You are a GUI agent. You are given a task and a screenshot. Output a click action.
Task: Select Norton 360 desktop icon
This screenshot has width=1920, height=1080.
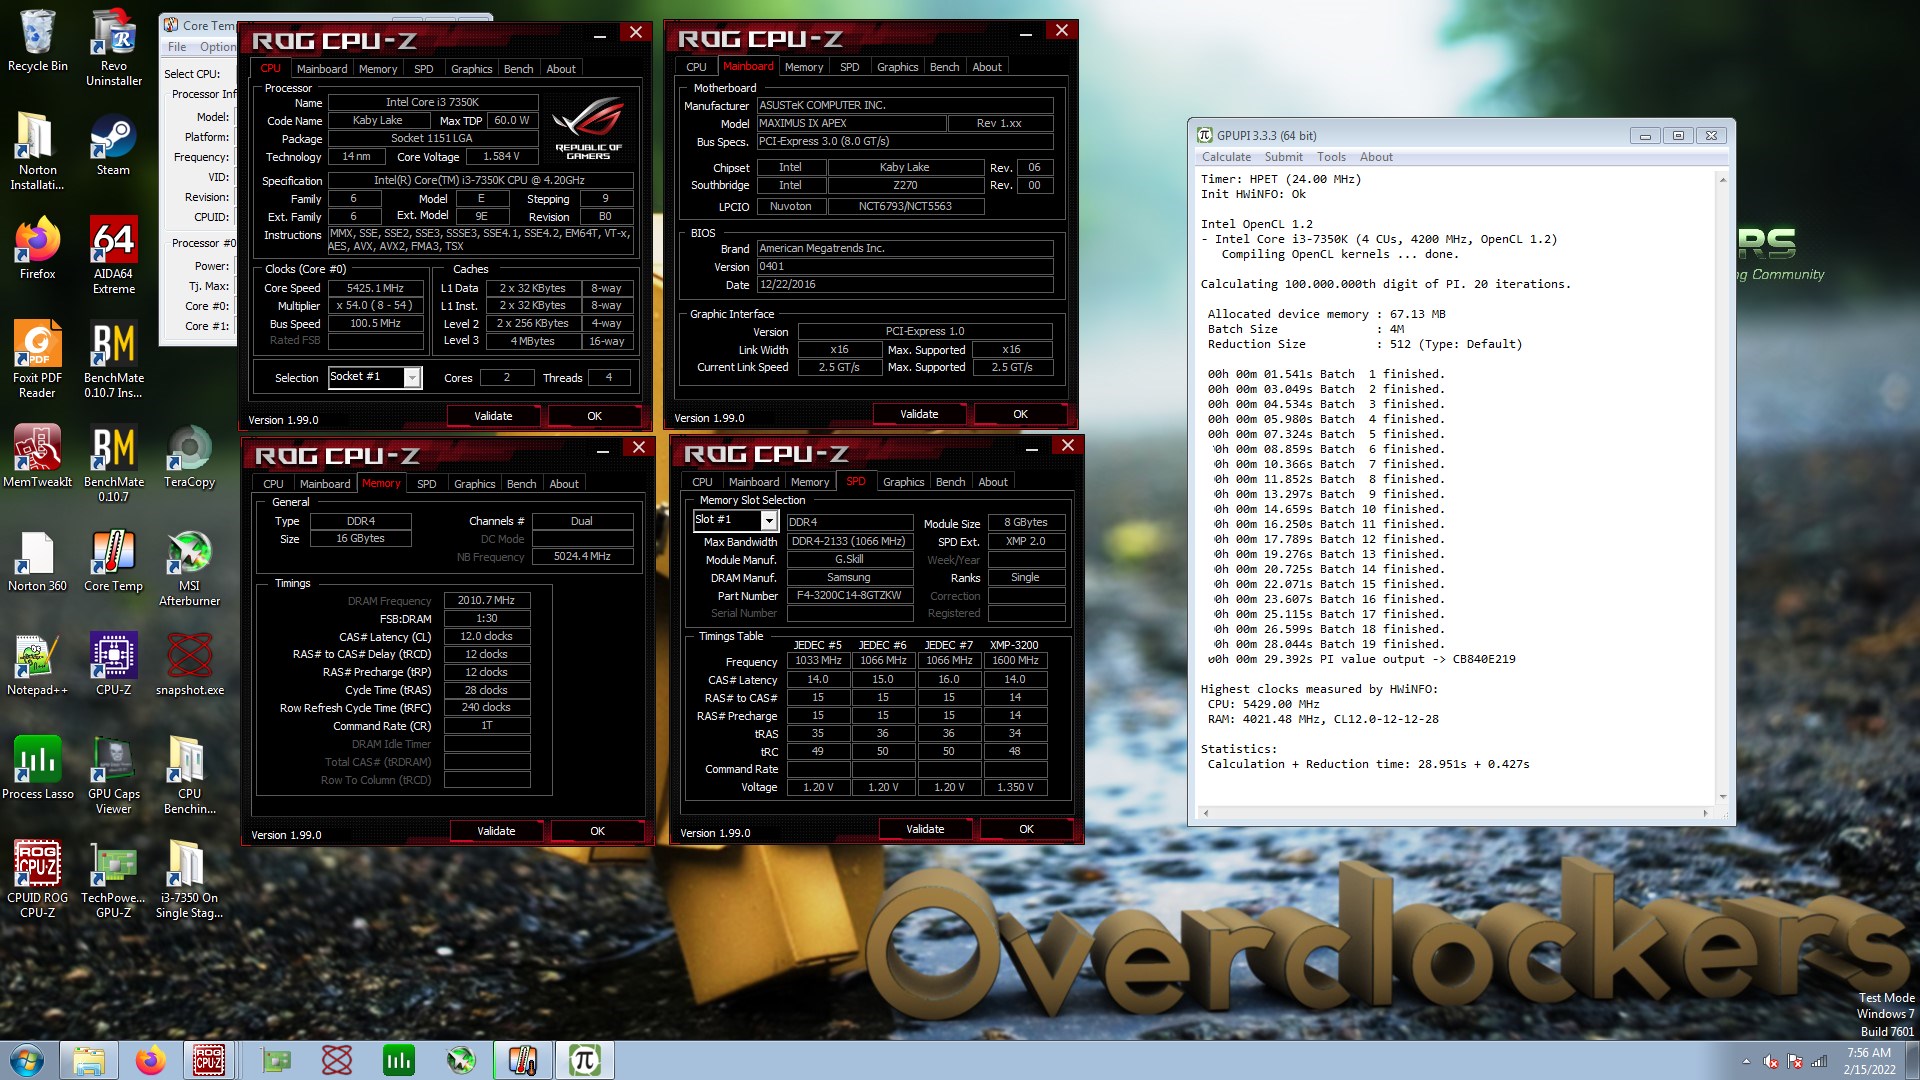38,561
